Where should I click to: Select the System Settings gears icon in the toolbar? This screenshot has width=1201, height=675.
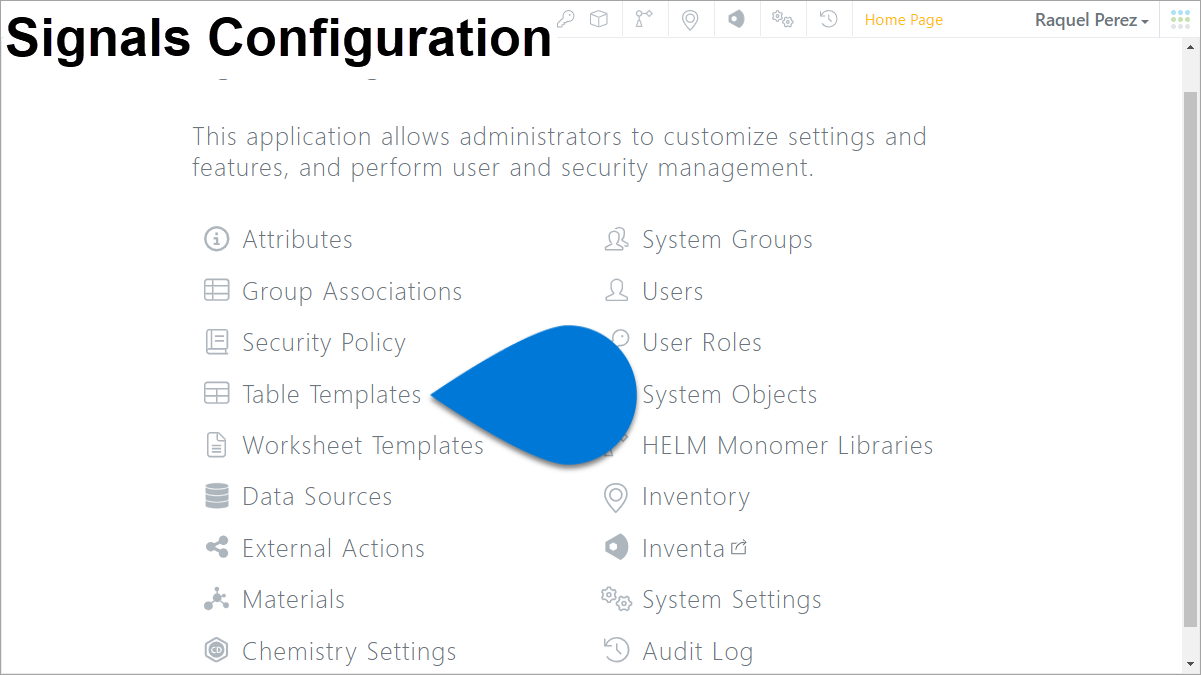tap(782, 19)
